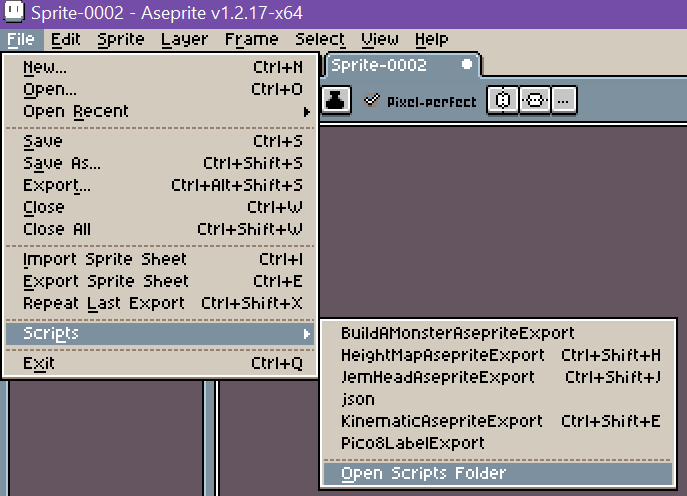687x496 pixels.
Task: Select the ink type icon in toolbar
Action: coord(336,100)
